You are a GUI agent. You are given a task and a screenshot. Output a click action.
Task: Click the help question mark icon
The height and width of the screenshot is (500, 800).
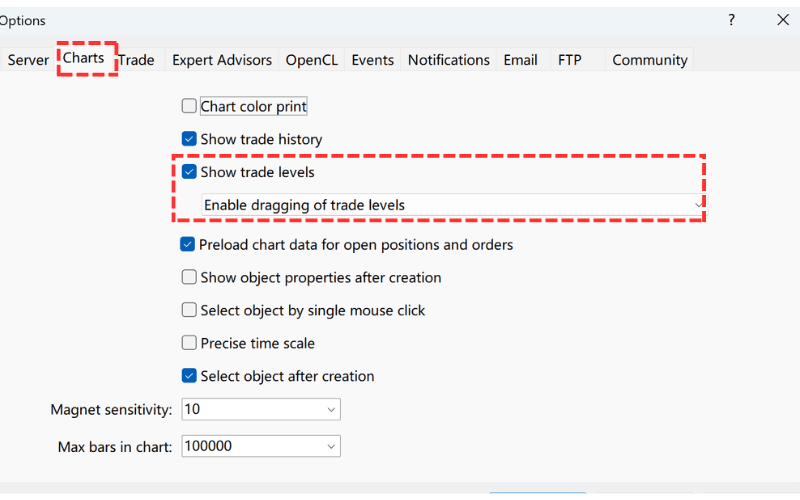coord(731,20)
